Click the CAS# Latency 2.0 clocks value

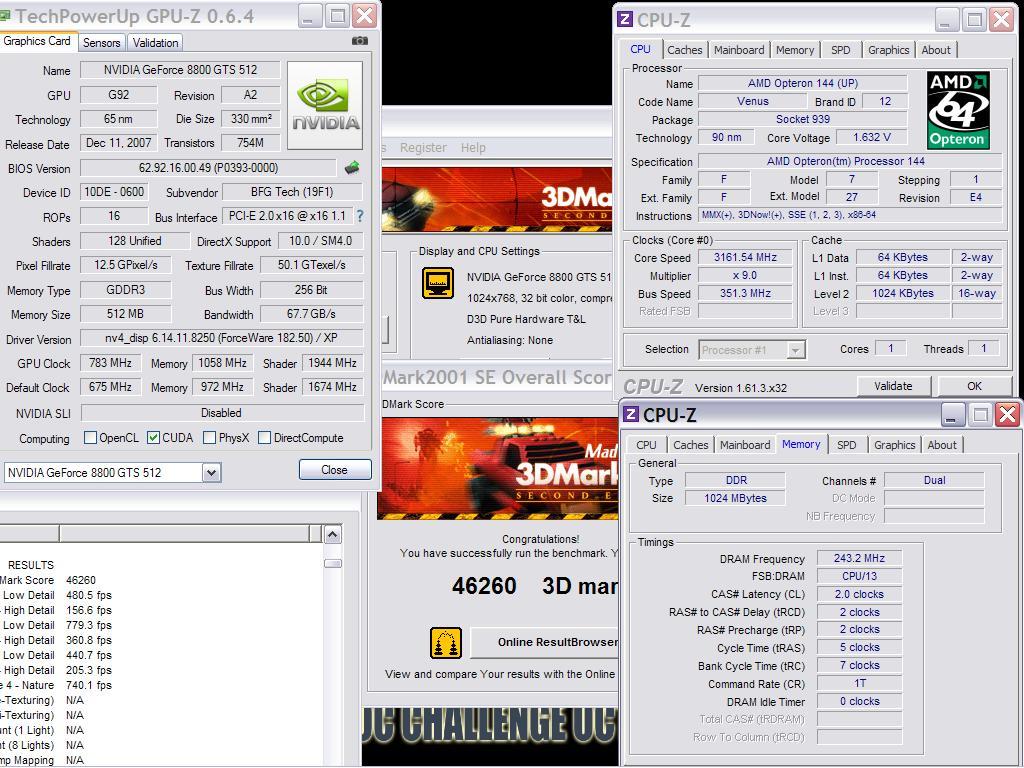pyautogui.click(x=859, y=594)
